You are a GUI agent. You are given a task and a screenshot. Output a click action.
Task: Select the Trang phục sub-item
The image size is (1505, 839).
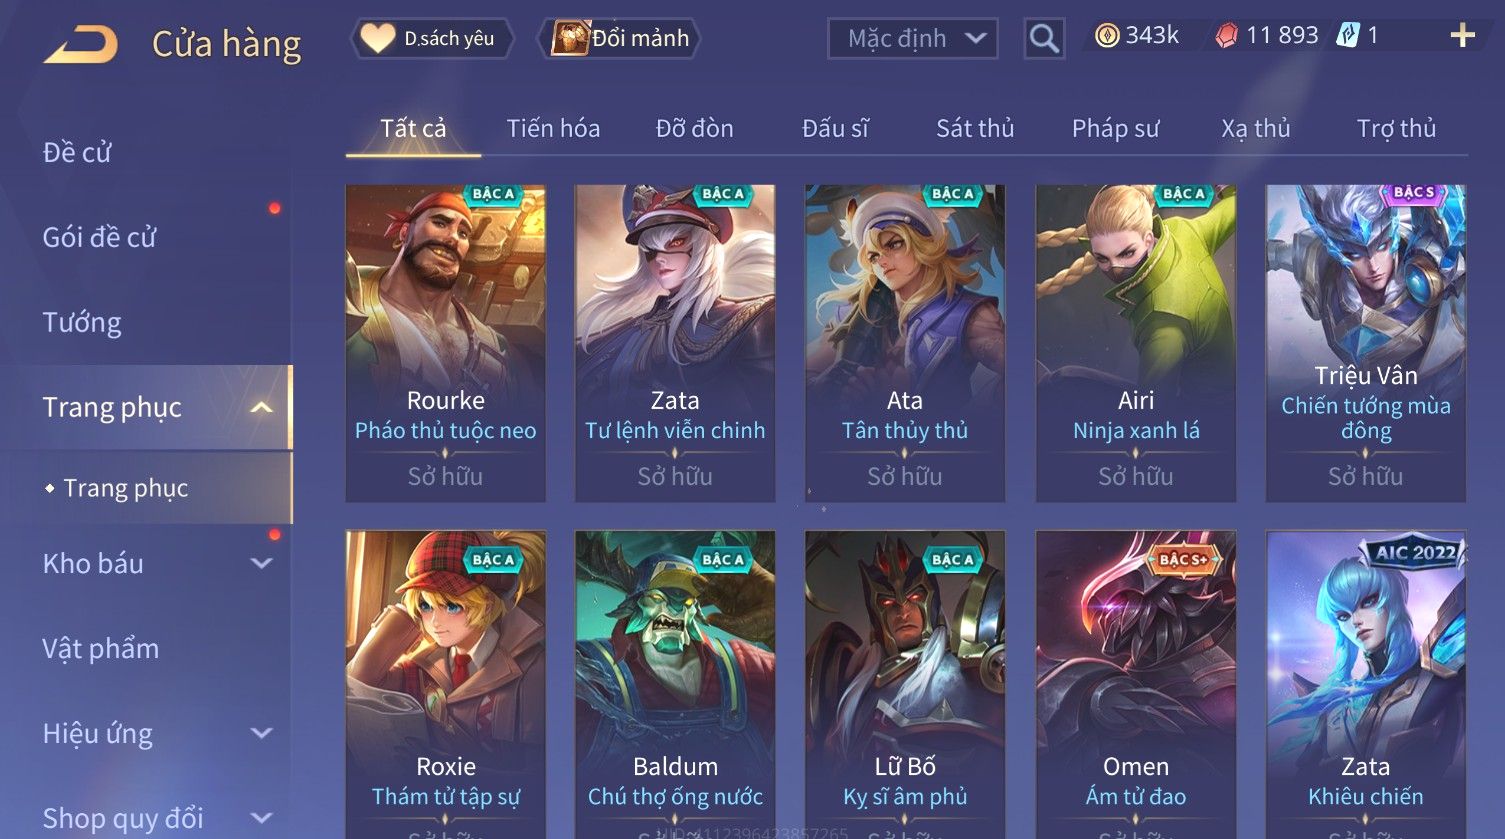[126, 488]
